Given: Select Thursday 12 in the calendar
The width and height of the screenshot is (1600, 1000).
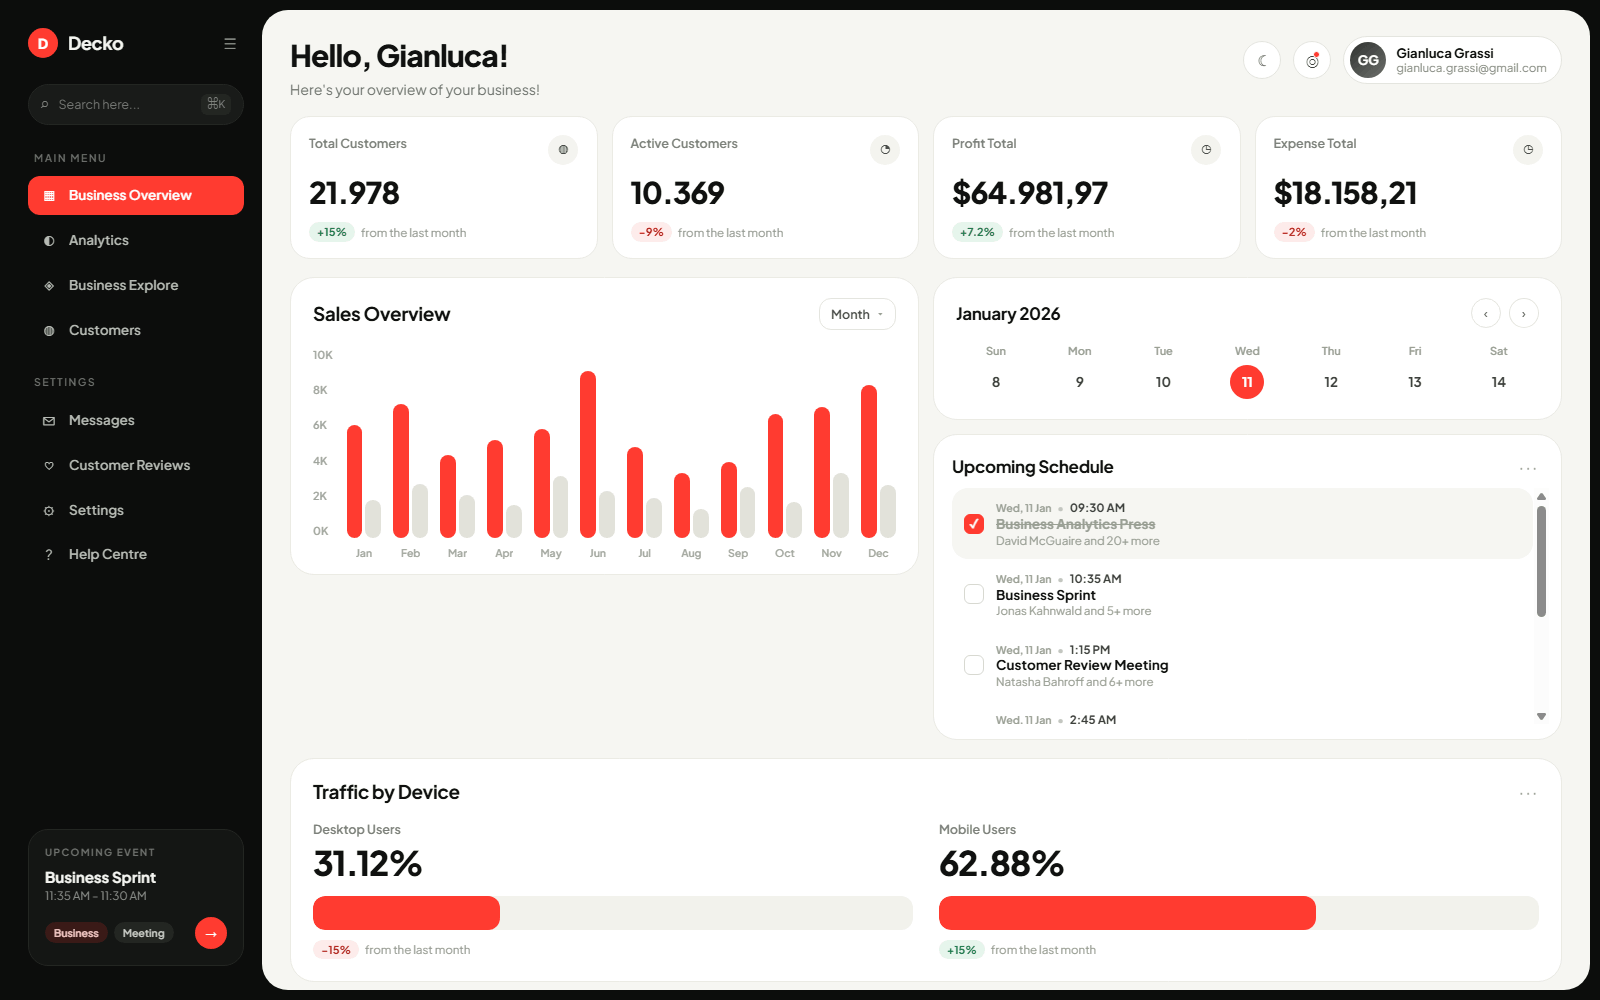Looking at the screenshot, I should [1331, 382].
